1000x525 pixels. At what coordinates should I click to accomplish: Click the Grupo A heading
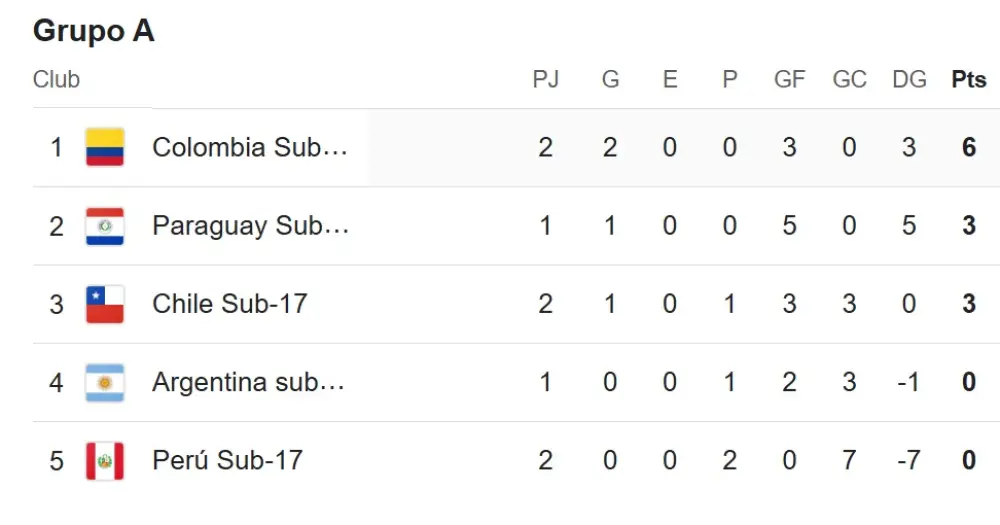point(94,31)
